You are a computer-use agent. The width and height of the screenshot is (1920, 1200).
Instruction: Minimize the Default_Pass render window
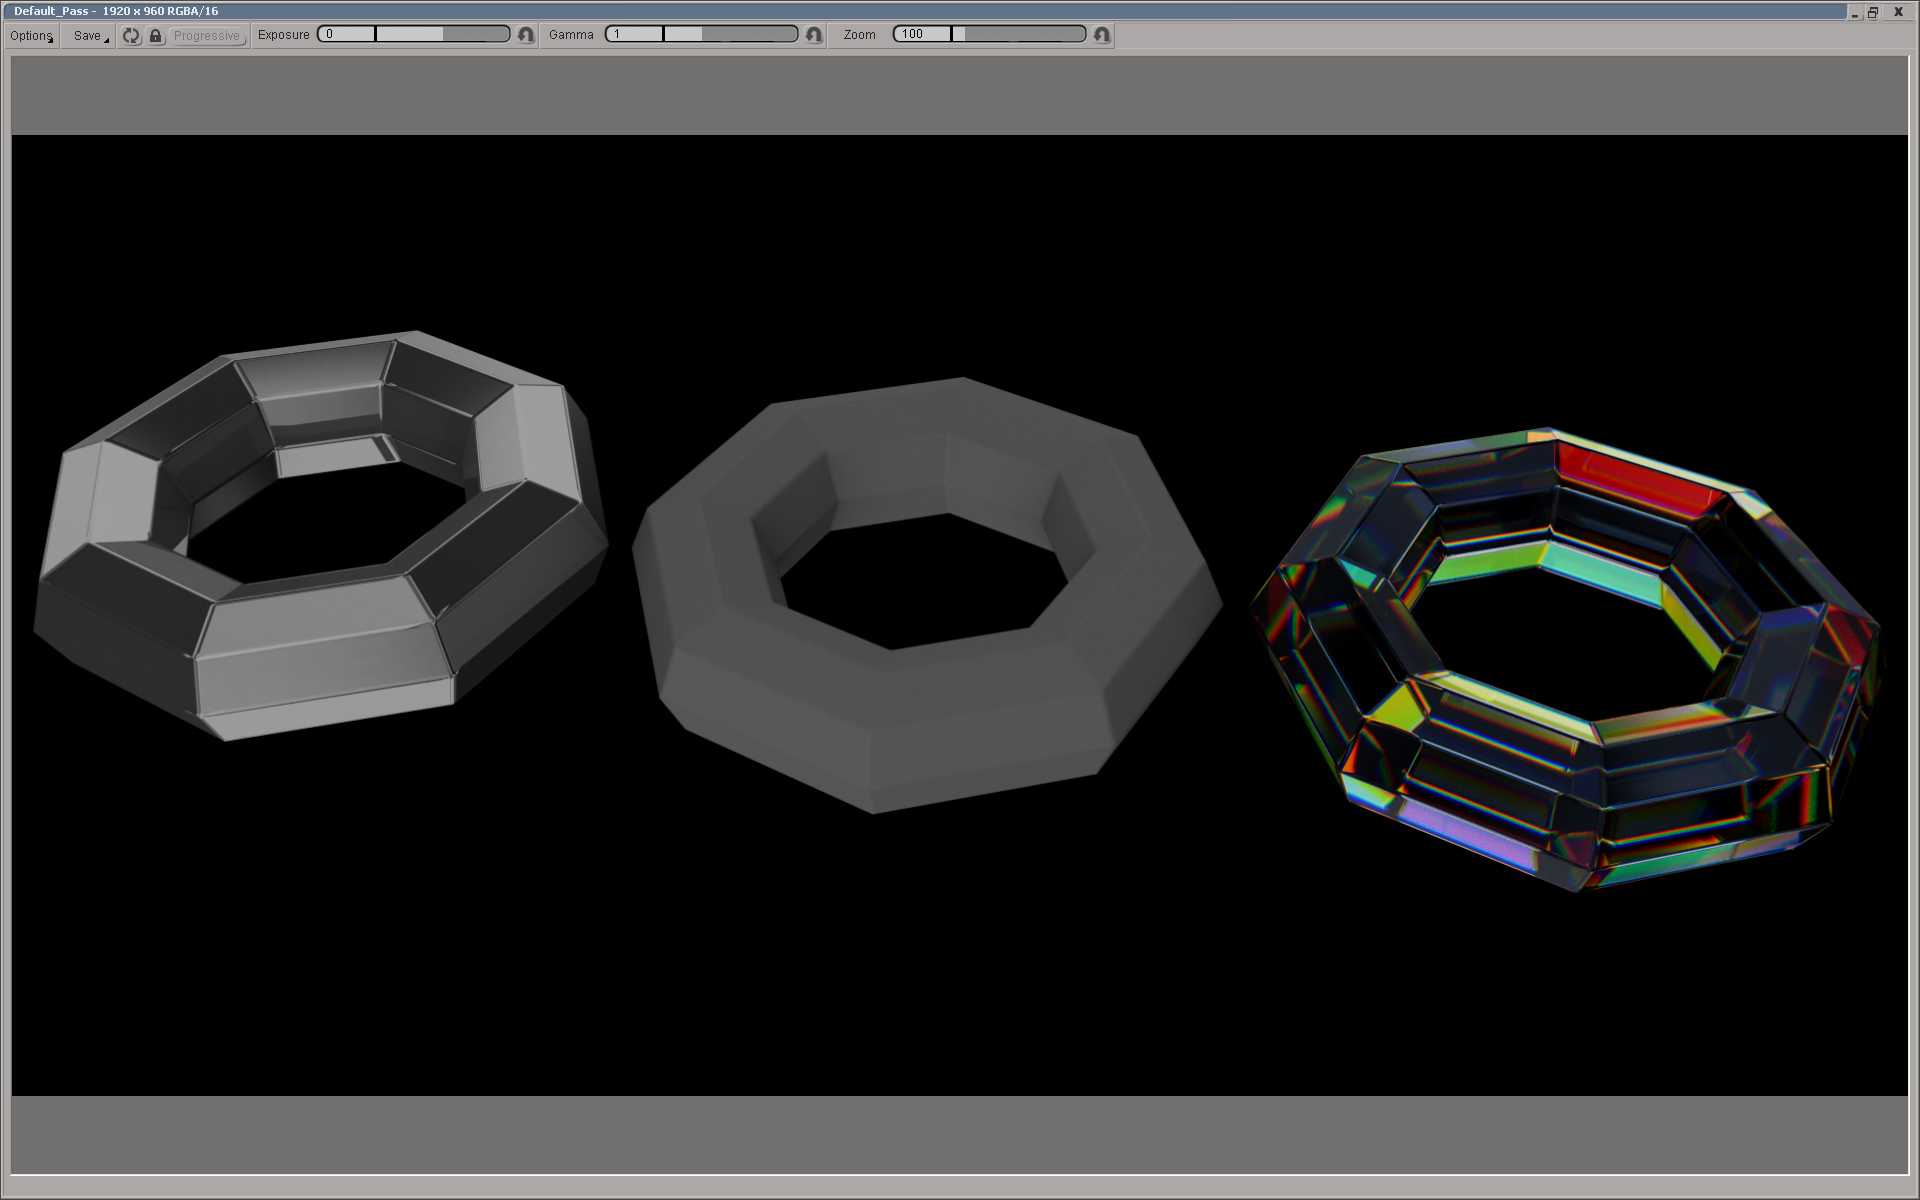click(1854, 12)
